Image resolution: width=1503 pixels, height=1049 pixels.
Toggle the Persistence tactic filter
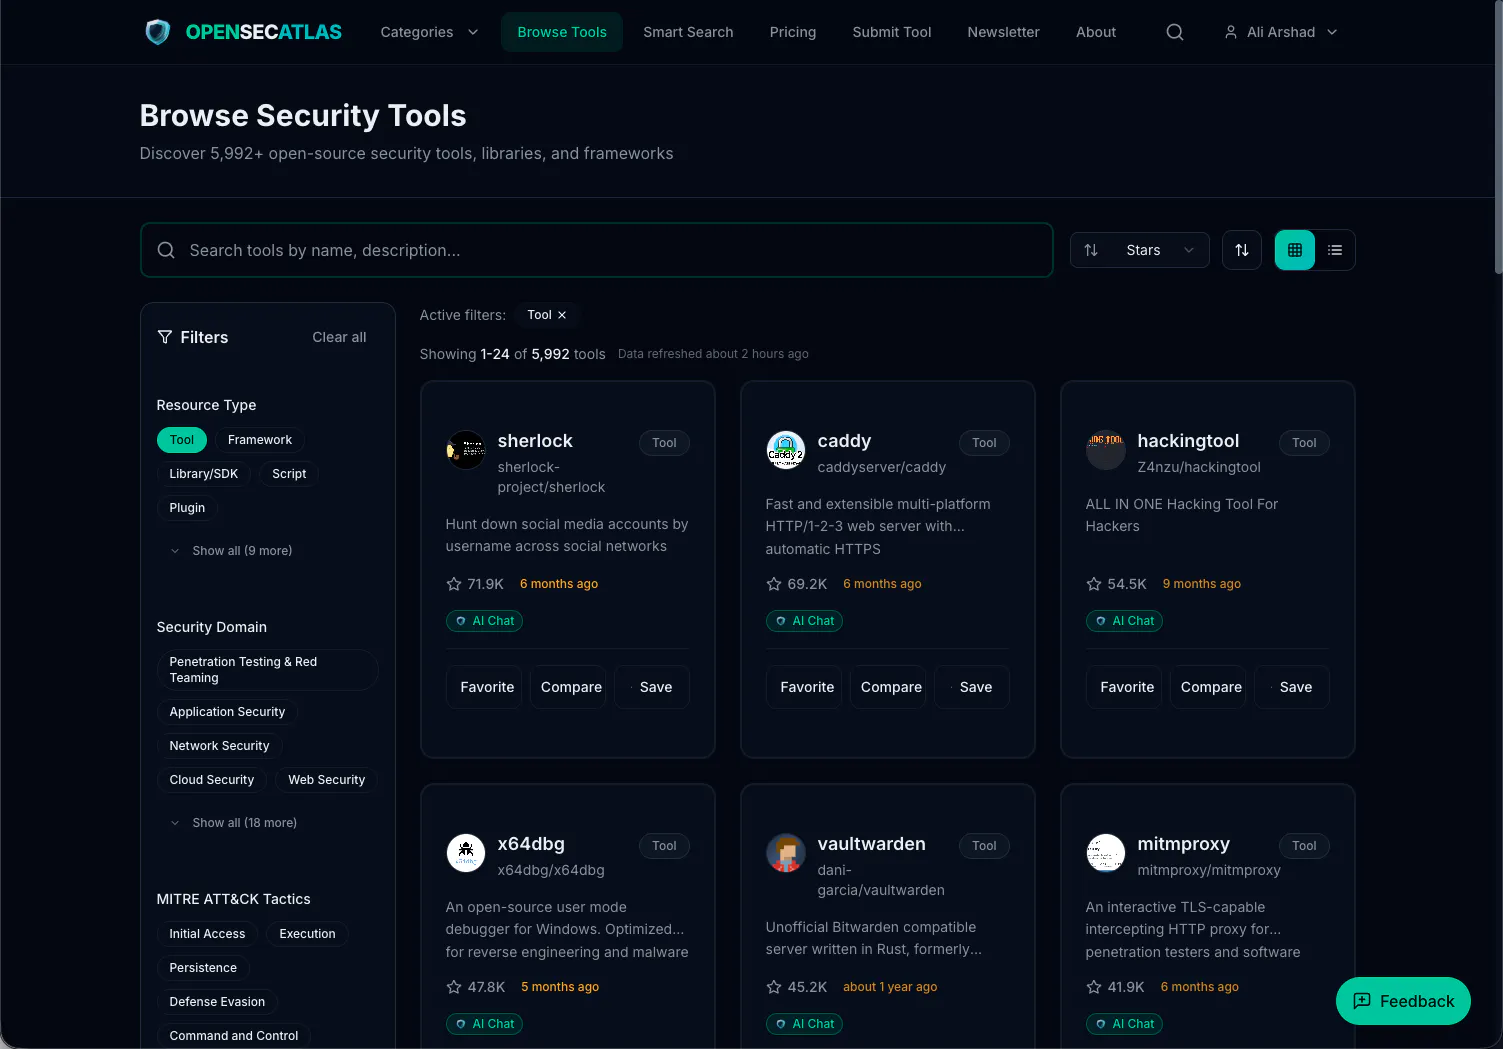point(203,968)
